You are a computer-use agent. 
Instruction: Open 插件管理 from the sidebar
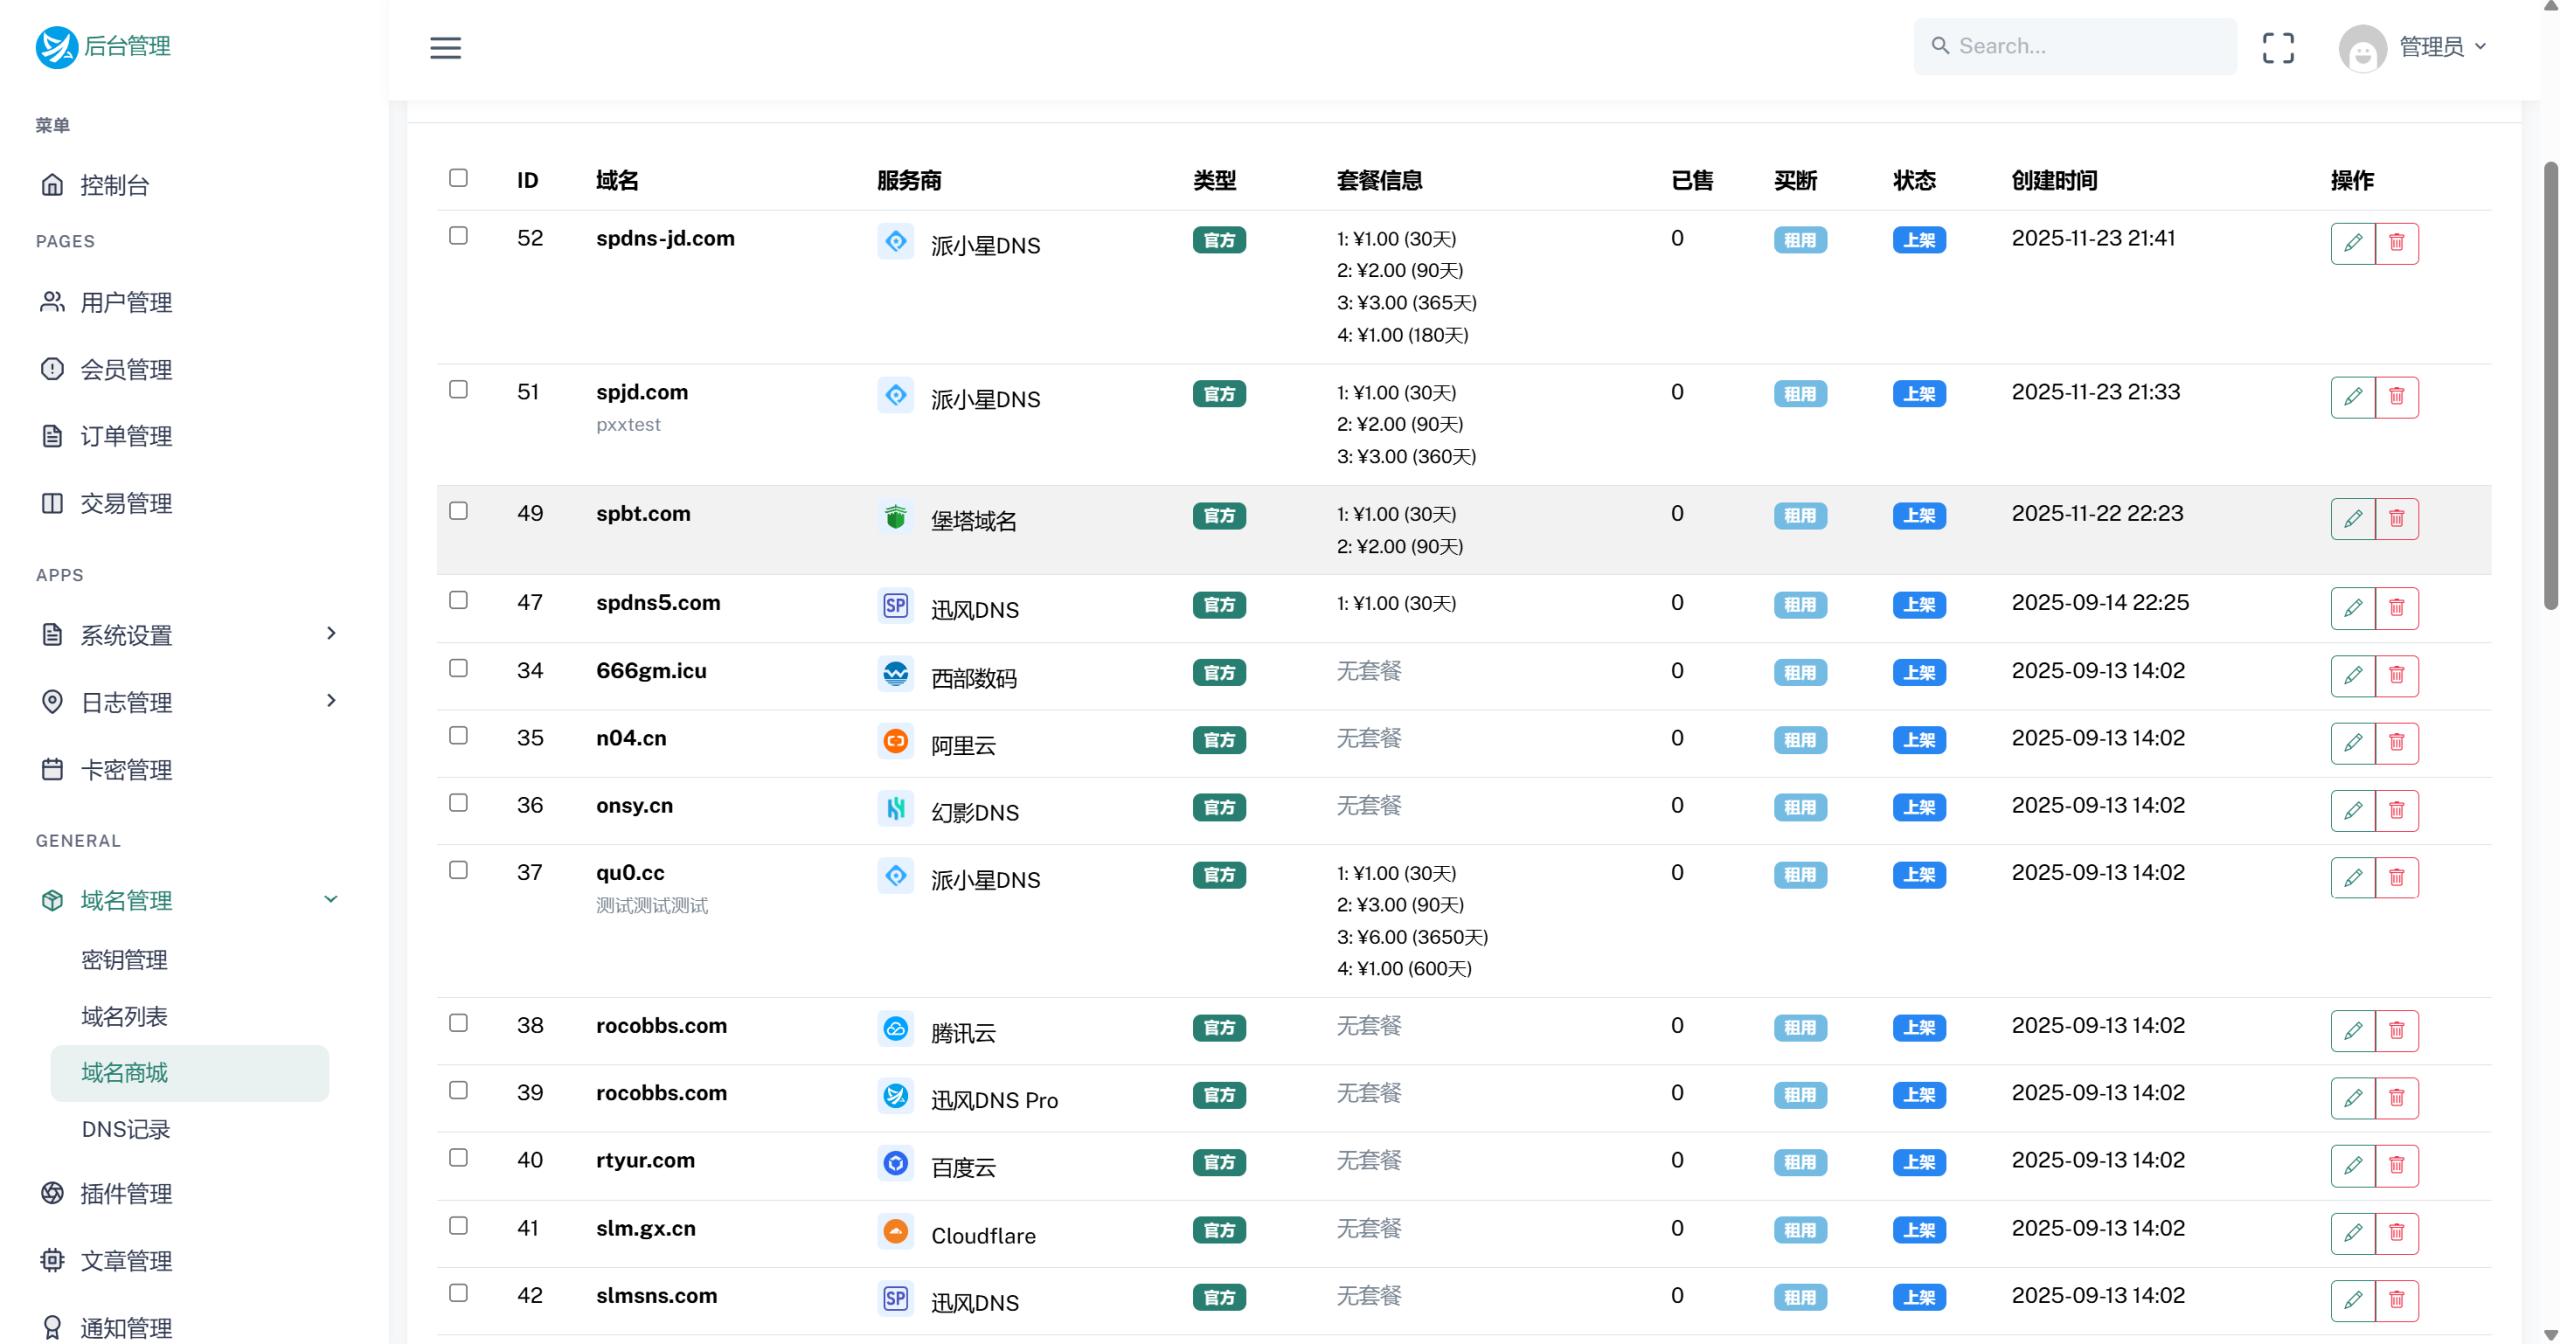click(x=125, y=1193)
